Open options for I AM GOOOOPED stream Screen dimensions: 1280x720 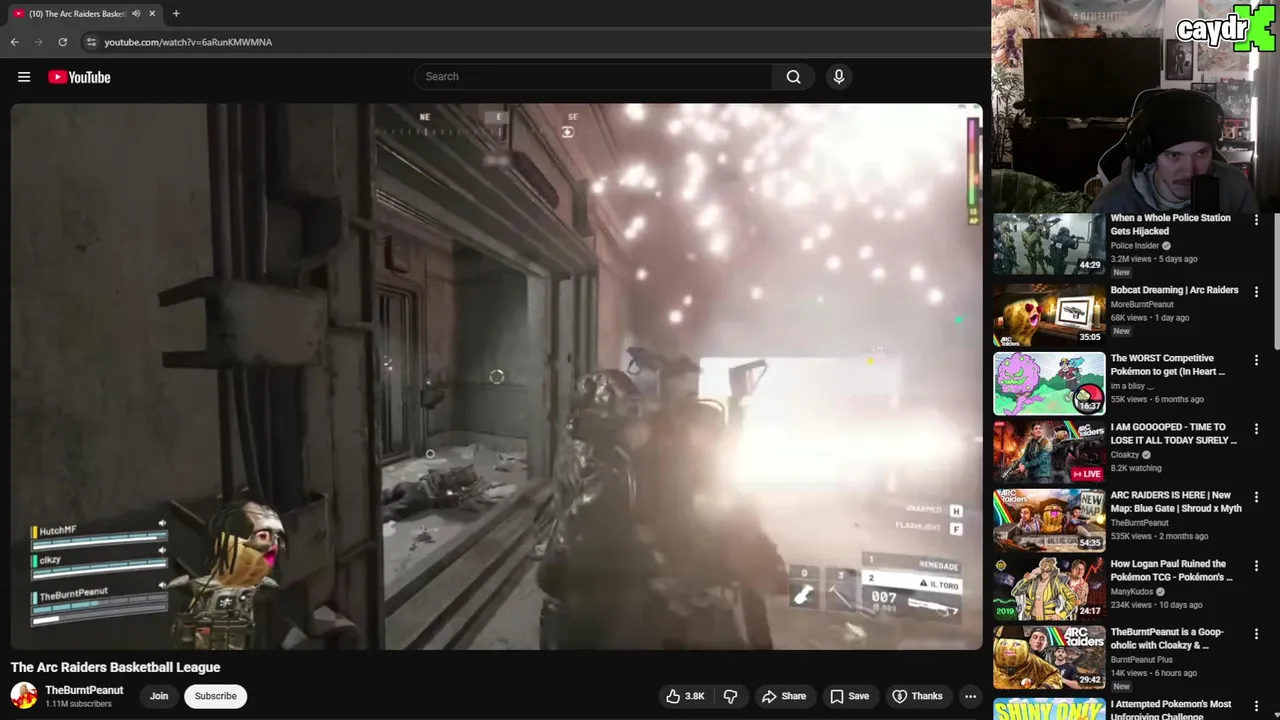1256,428
